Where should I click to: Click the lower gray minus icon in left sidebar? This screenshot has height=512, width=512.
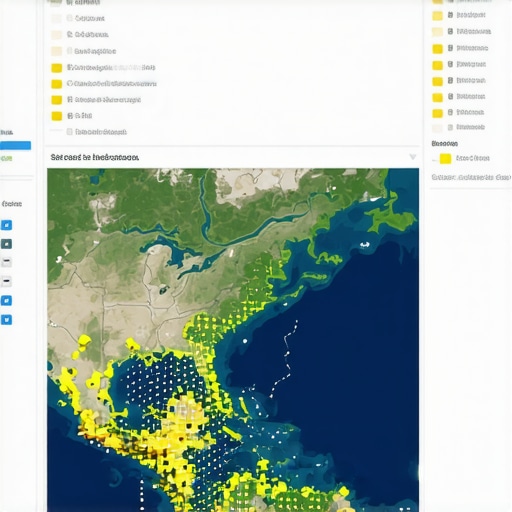(6, 281)
